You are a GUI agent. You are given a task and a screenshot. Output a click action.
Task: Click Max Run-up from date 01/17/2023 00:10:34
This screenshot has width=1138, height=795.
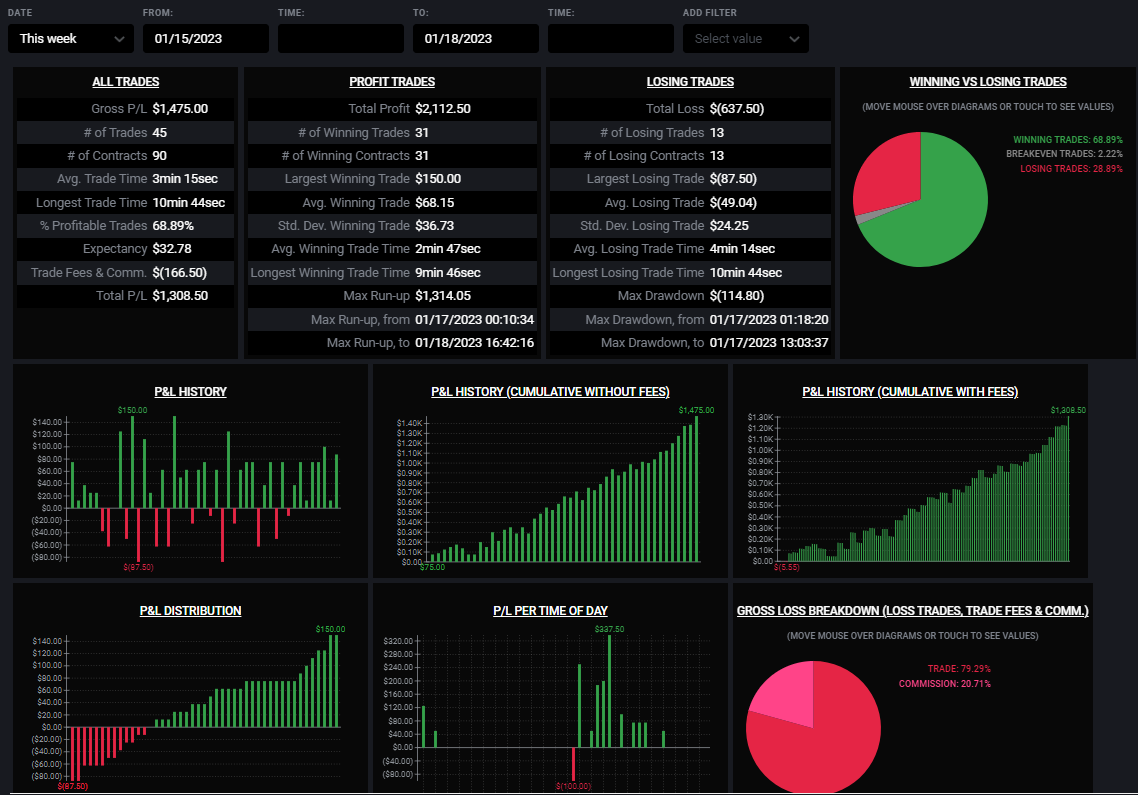click(475, 319)
